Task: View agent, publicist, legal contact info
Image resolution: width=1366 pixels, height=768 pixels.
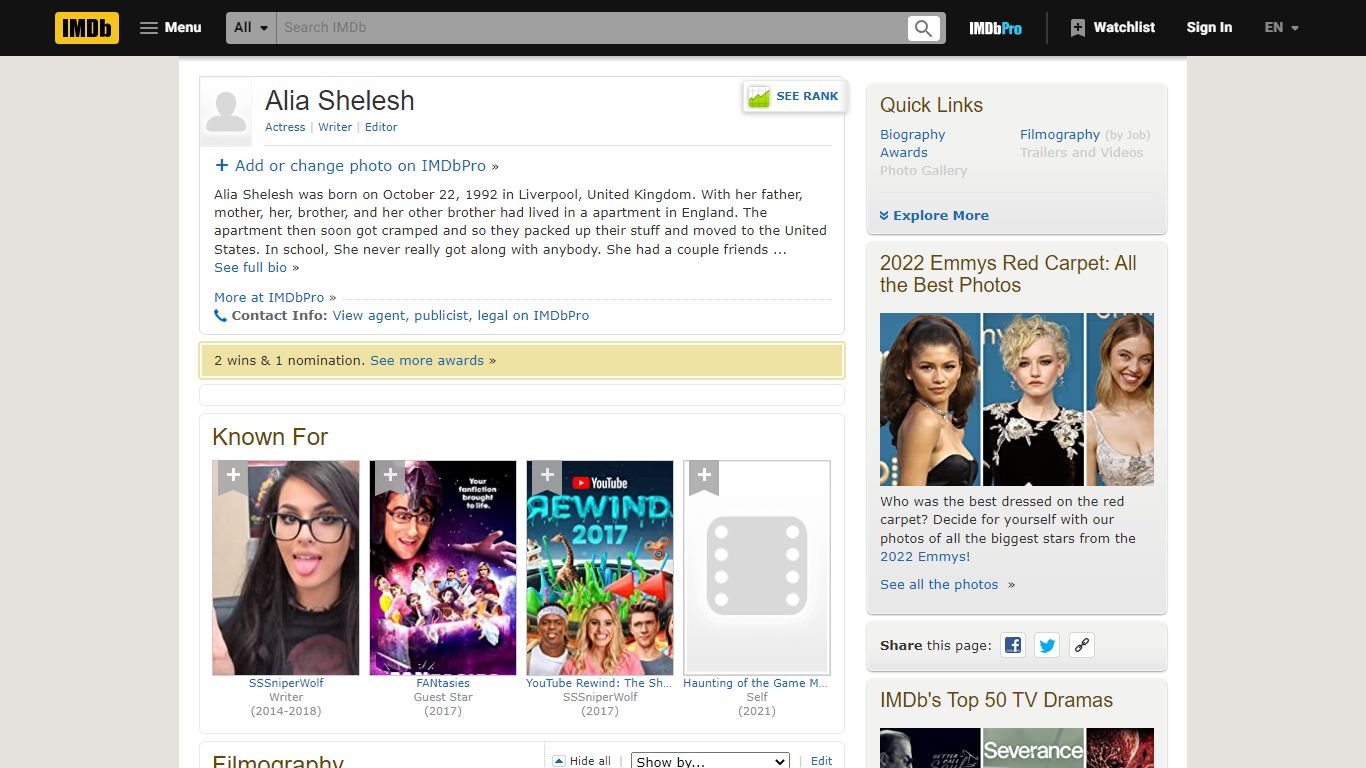Action: click(x=461, y=316)
